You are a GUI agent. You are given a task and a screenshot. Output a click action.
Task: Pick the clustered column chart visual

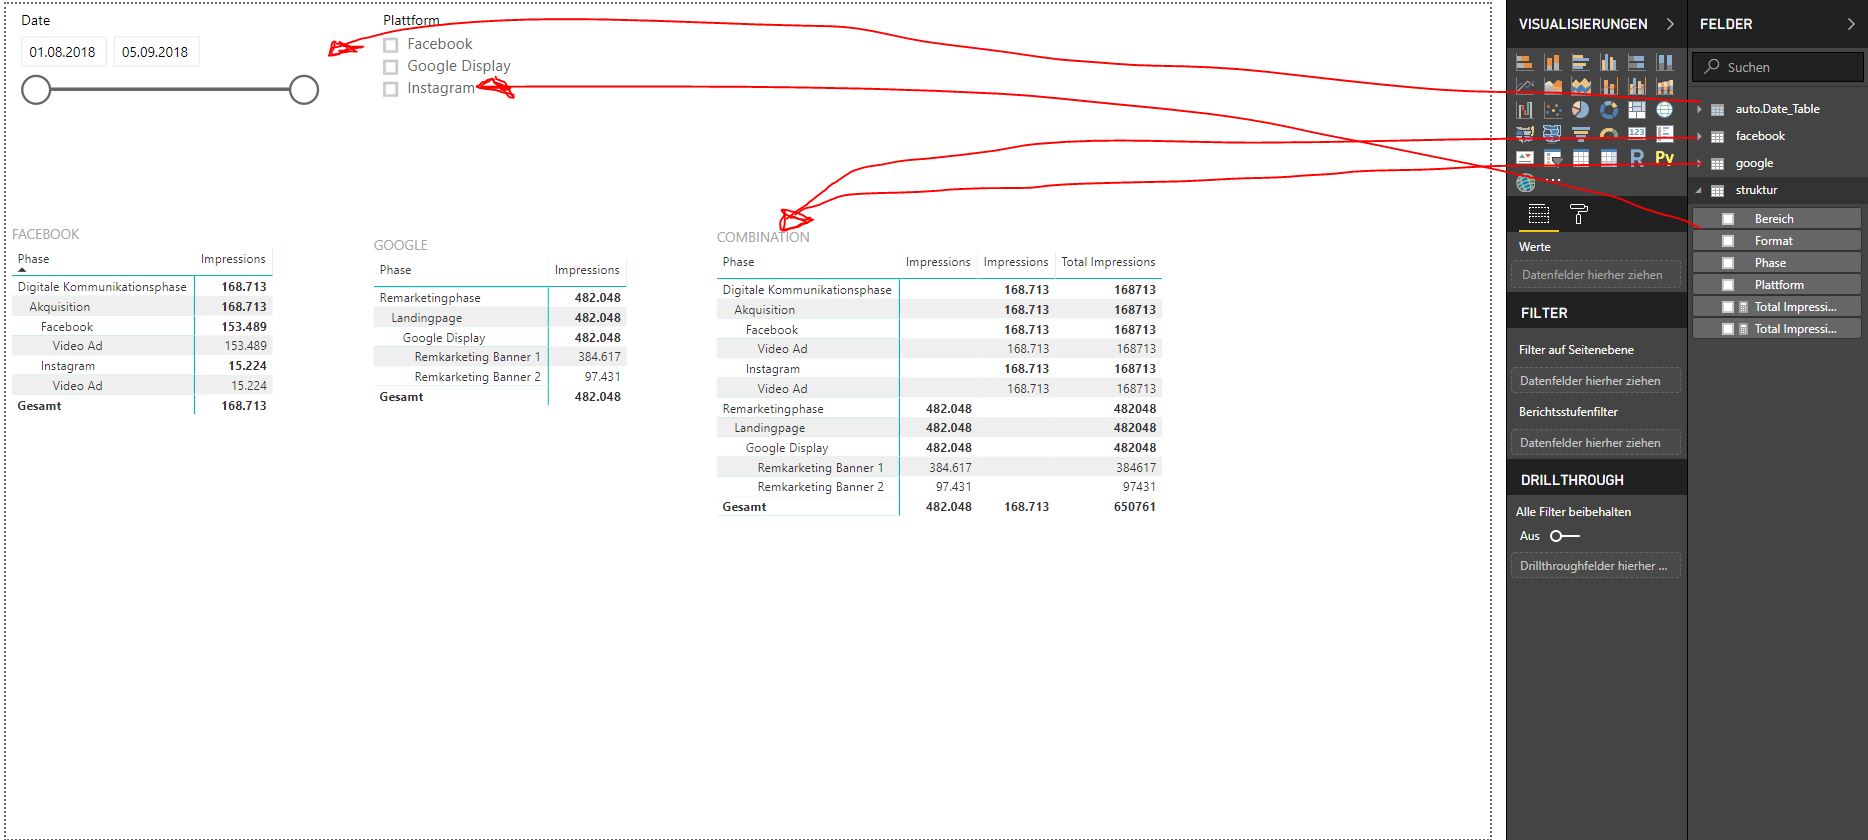pyautogui.click(x=1609, y=63)
